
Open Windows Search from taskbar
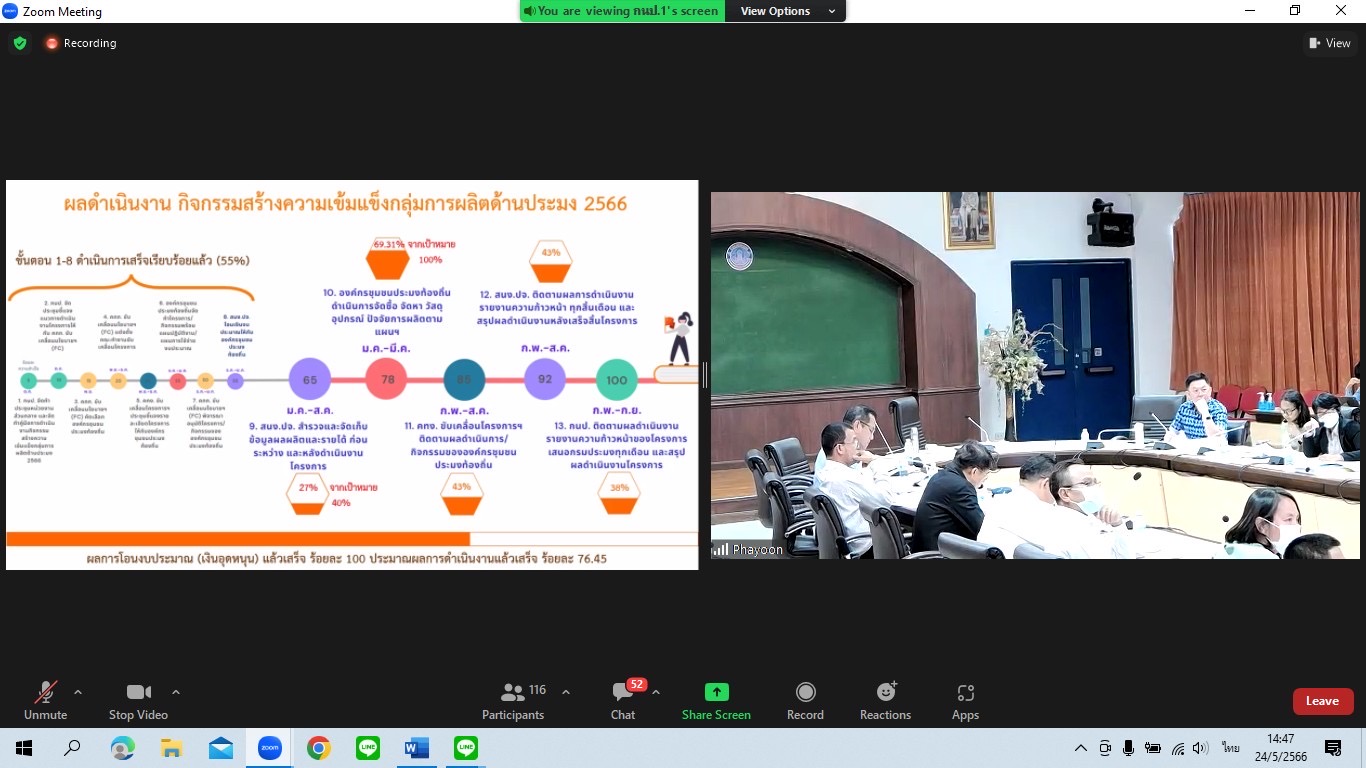pos(72,748)
